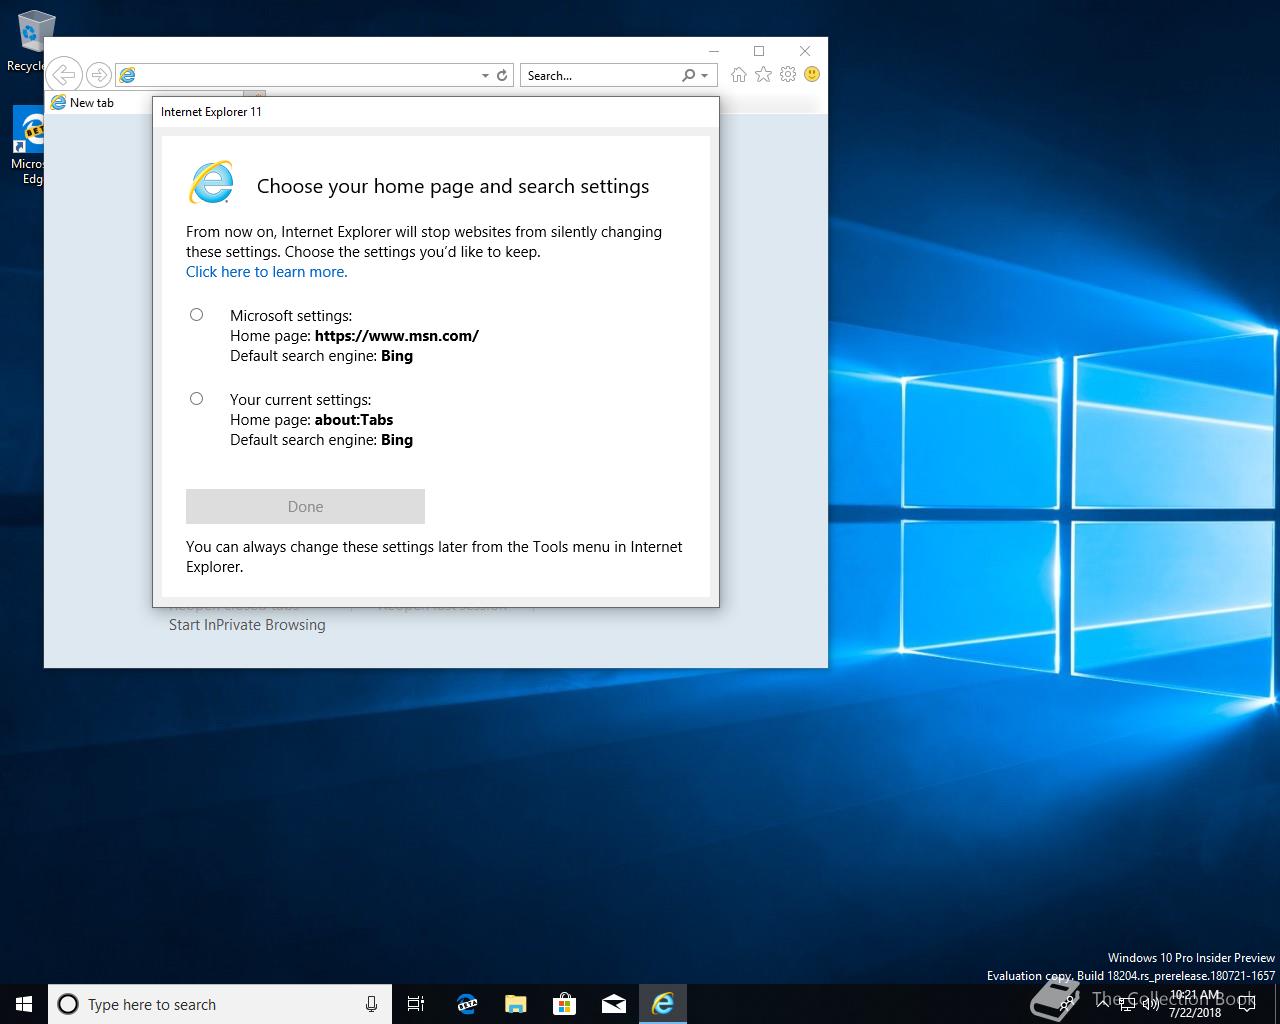Select Your current settings radio option

pyautogui.click(x=197, y=399)
